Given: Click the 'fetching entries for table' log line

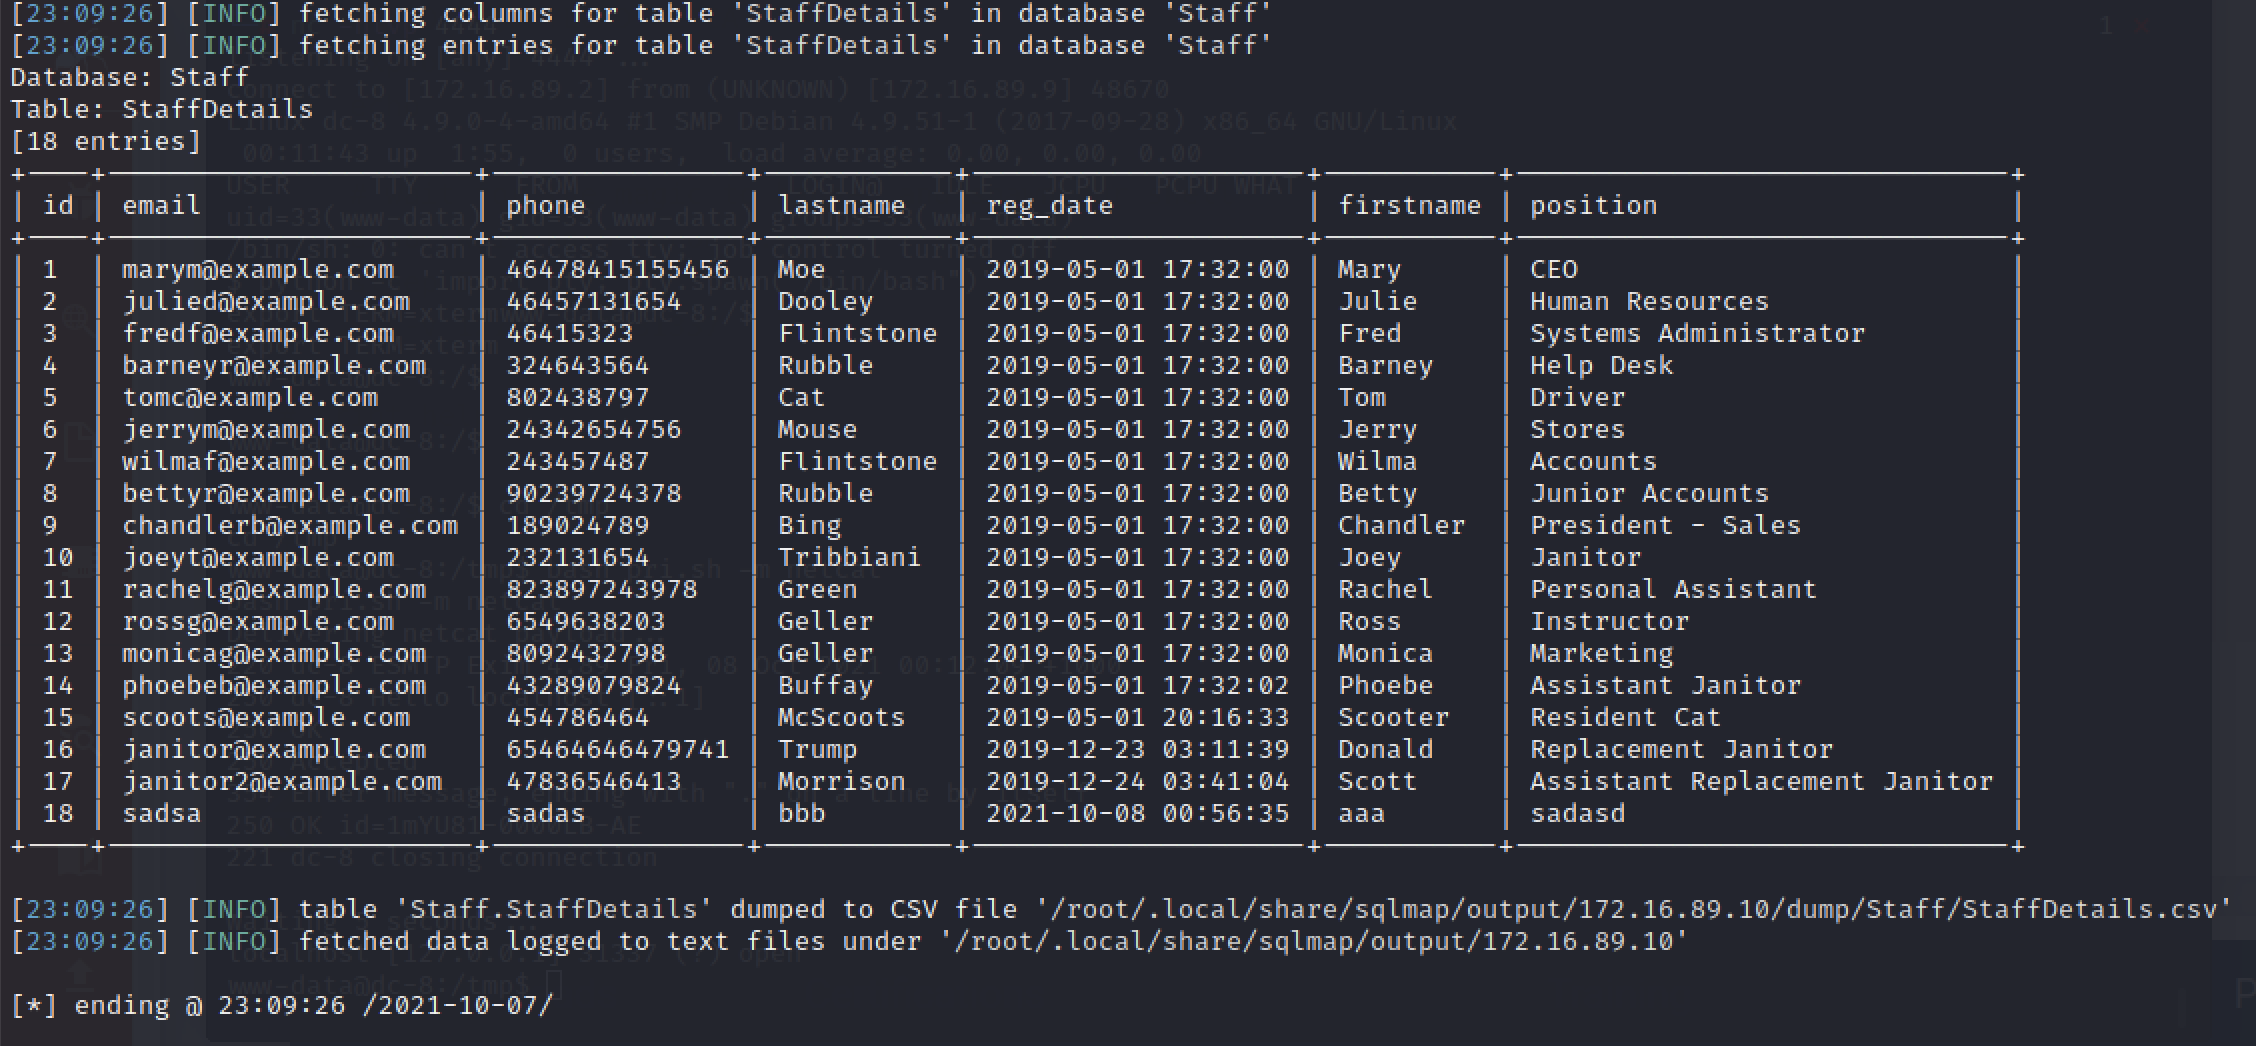Looking at the screenshot, I should (x=642, y=45).
